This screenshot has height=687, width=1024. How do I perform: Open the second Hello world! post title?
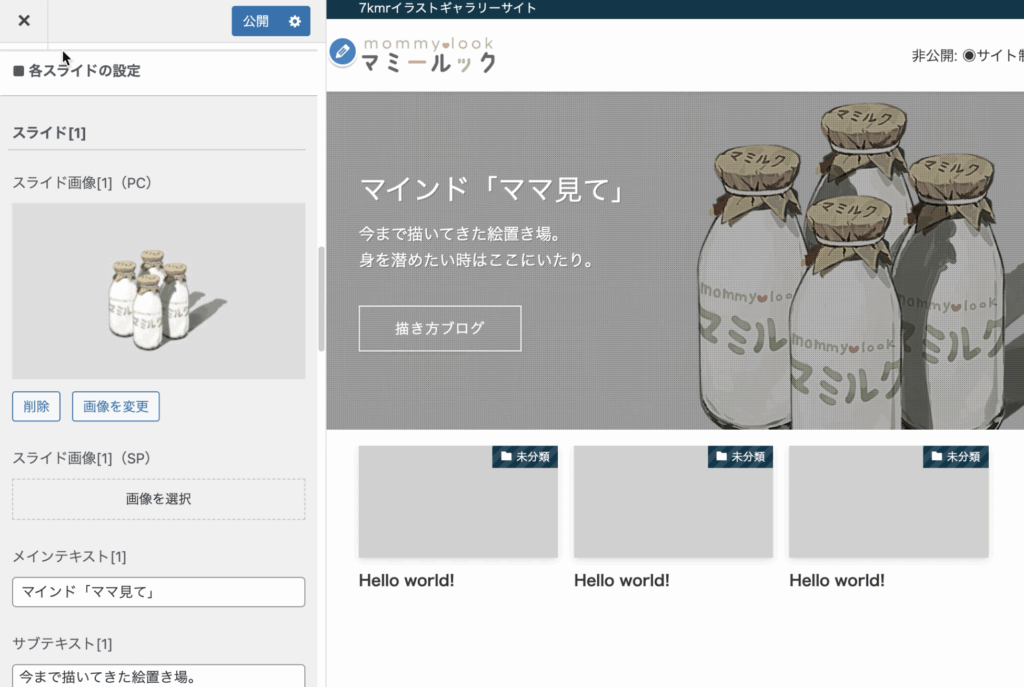621,580
